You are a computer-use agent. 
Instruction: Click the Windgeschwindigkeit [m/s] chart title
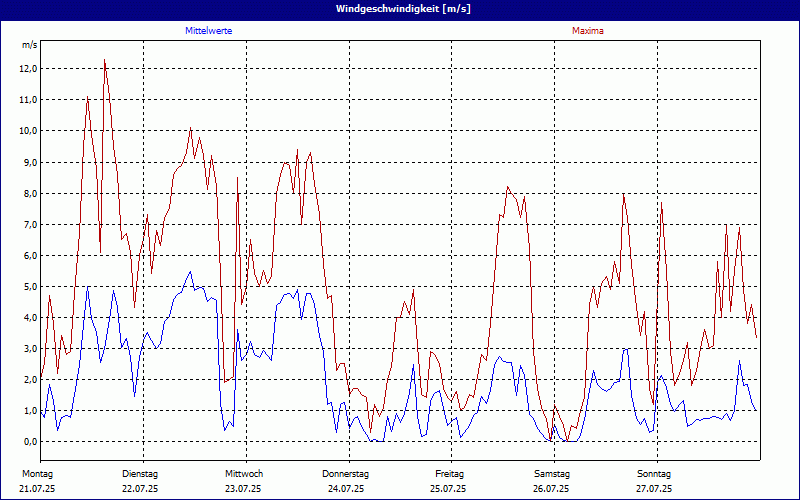pos(400,9)
